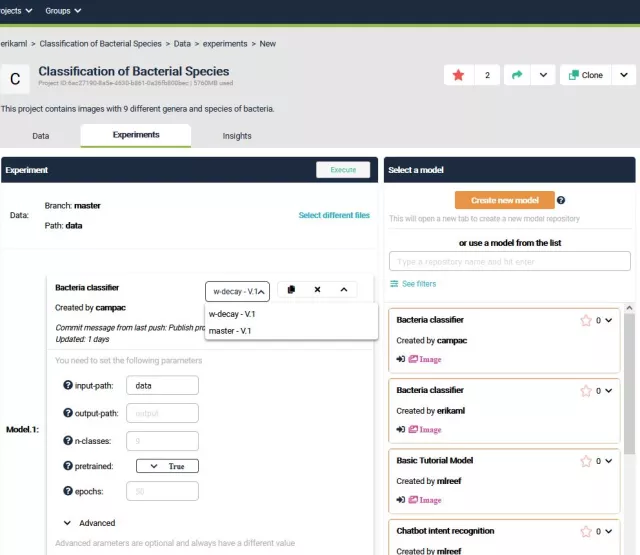
Task: Click help icon next to input-path
Action: coord(68,385)
